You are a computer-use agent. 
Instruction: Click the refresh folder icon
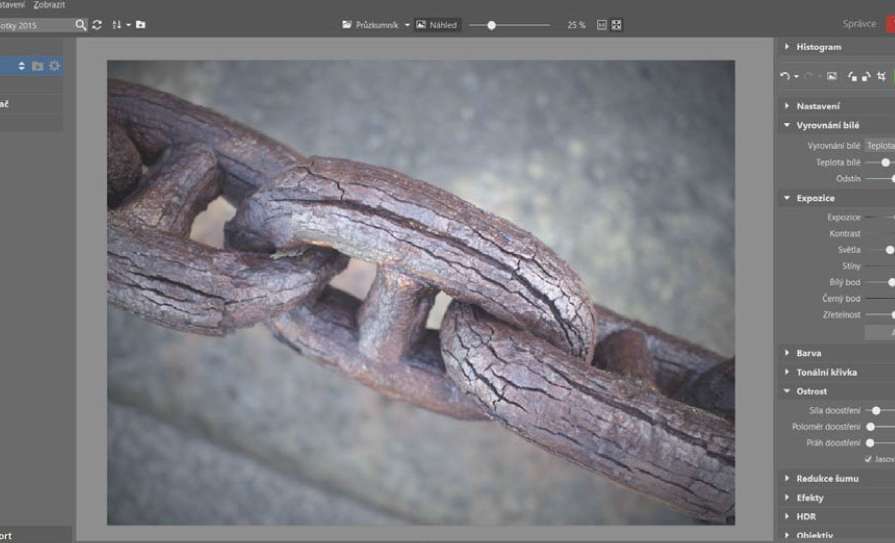(97, 25)
